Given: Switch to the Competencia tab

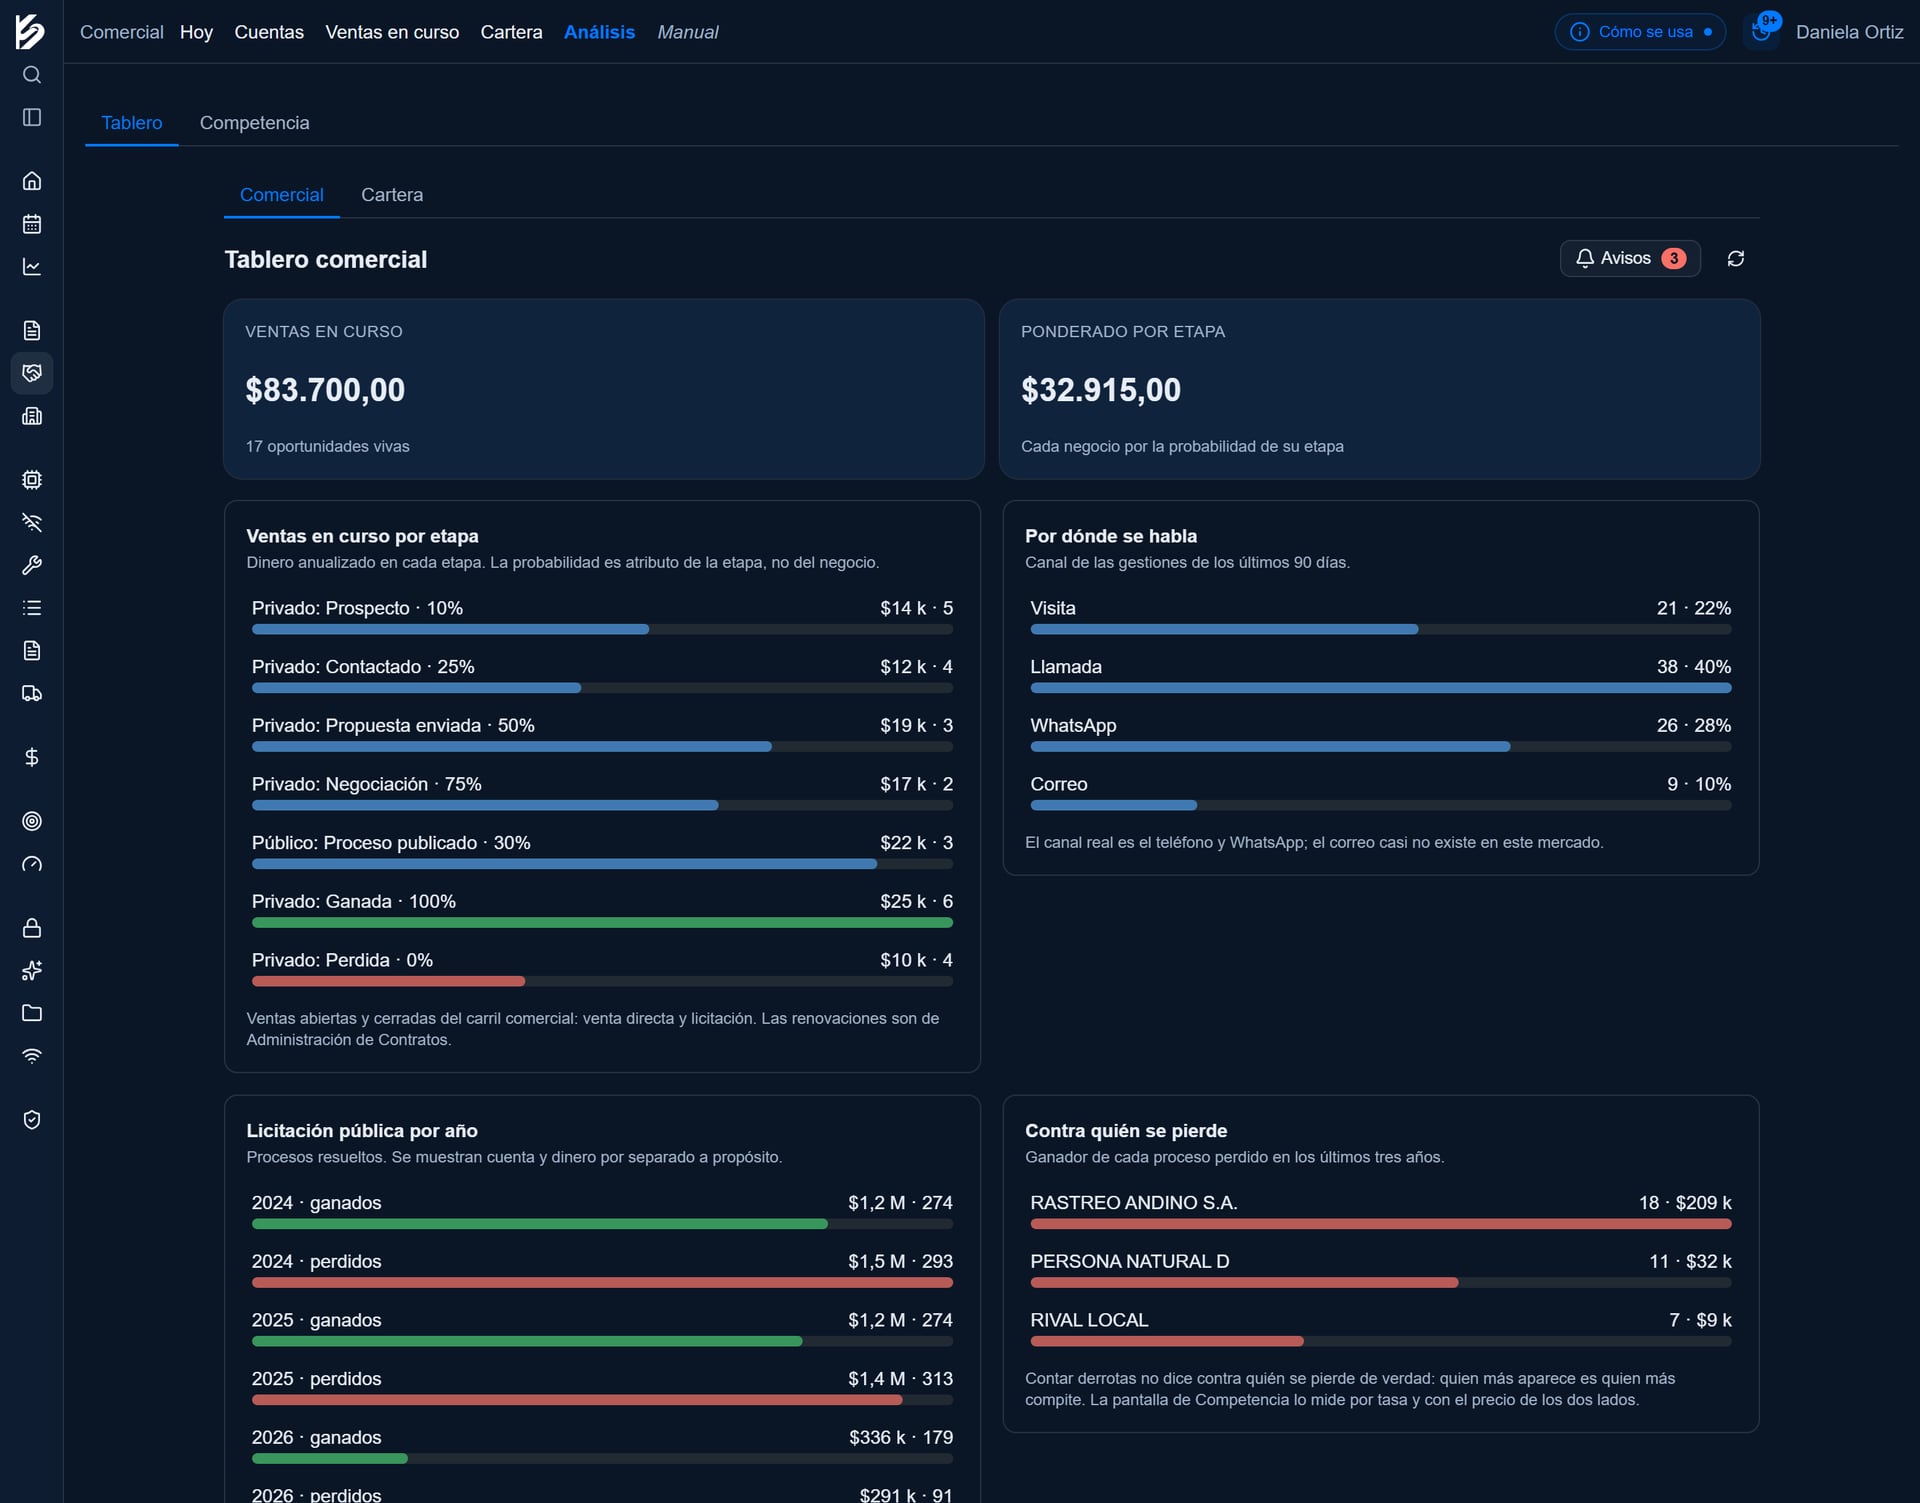Looking at the screenshot, I should pos(254,123).
